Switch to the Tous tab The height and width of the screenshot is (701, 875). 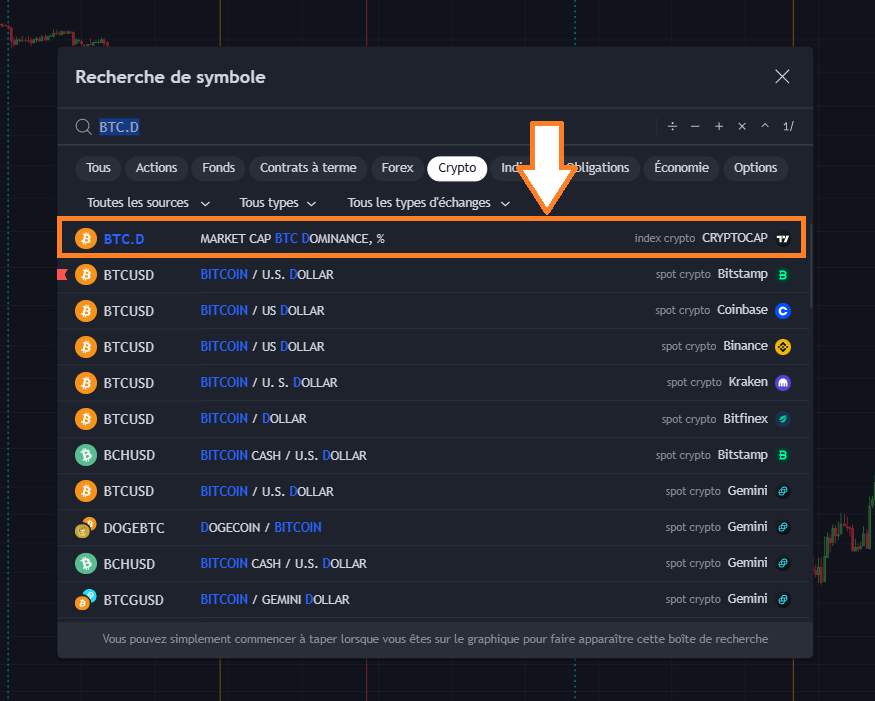pyautogui.click(x=98, y=168)
